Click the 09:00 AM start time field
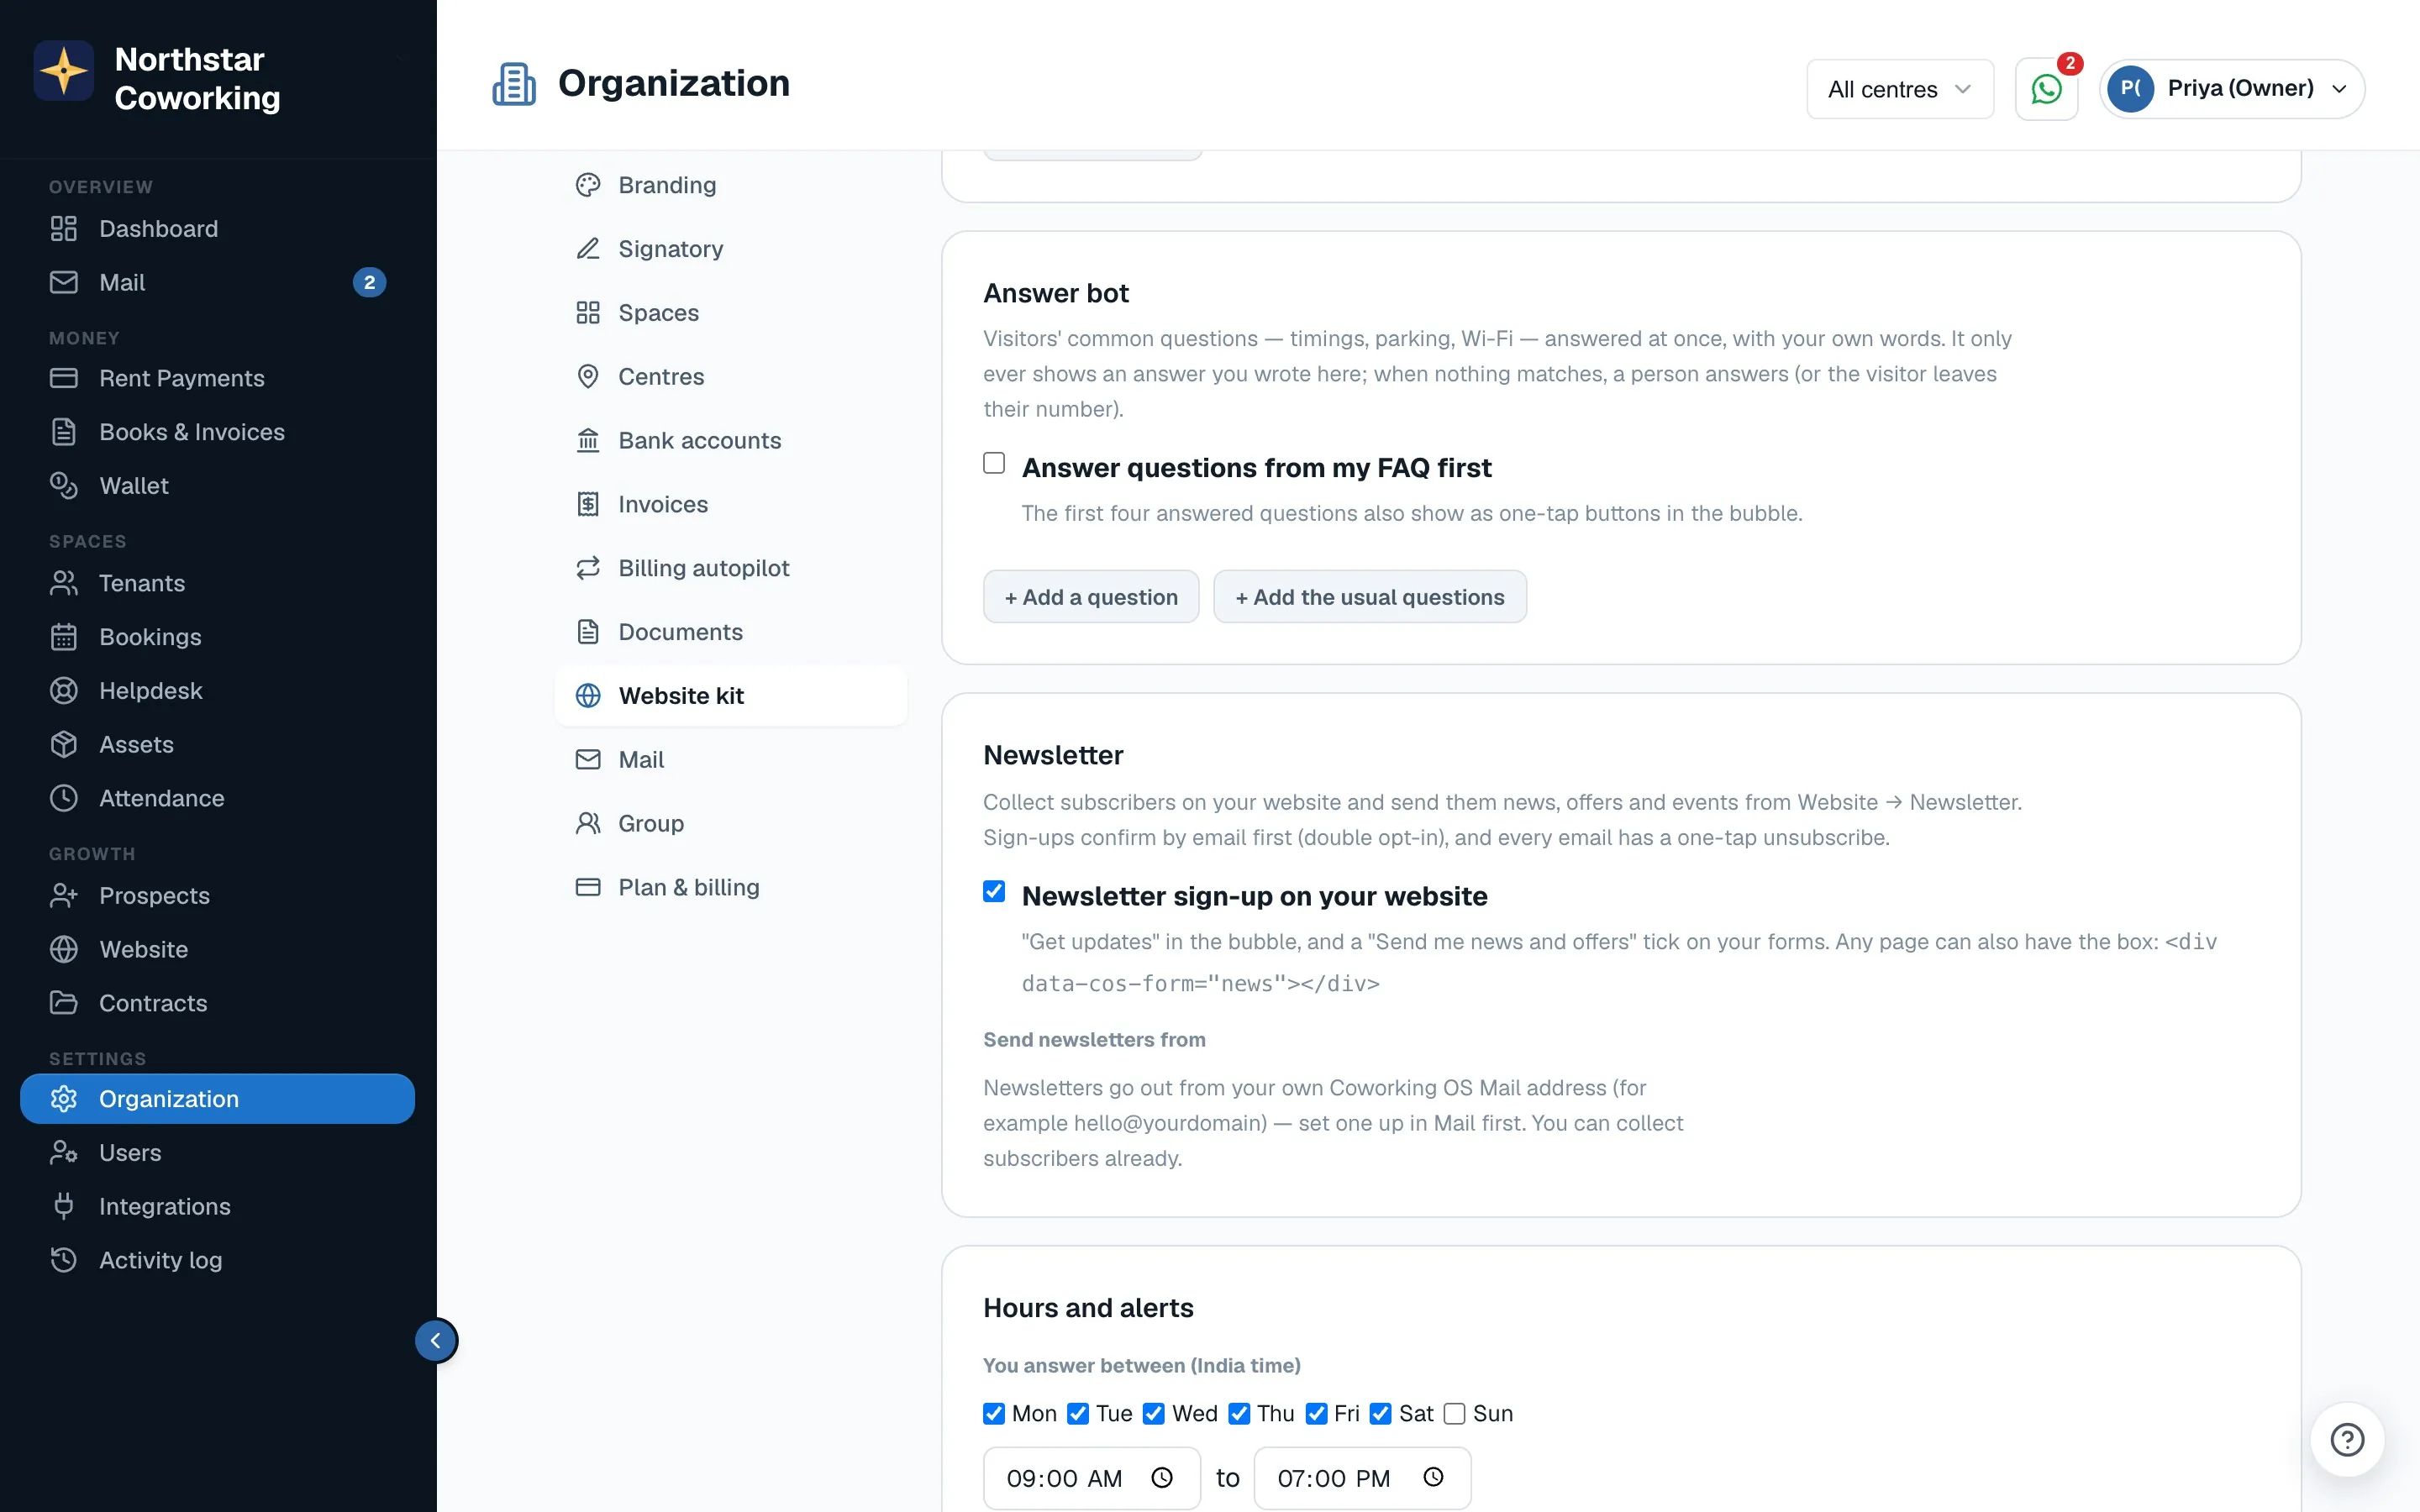2420x1512 pixels. (x=1091, y=1478)
